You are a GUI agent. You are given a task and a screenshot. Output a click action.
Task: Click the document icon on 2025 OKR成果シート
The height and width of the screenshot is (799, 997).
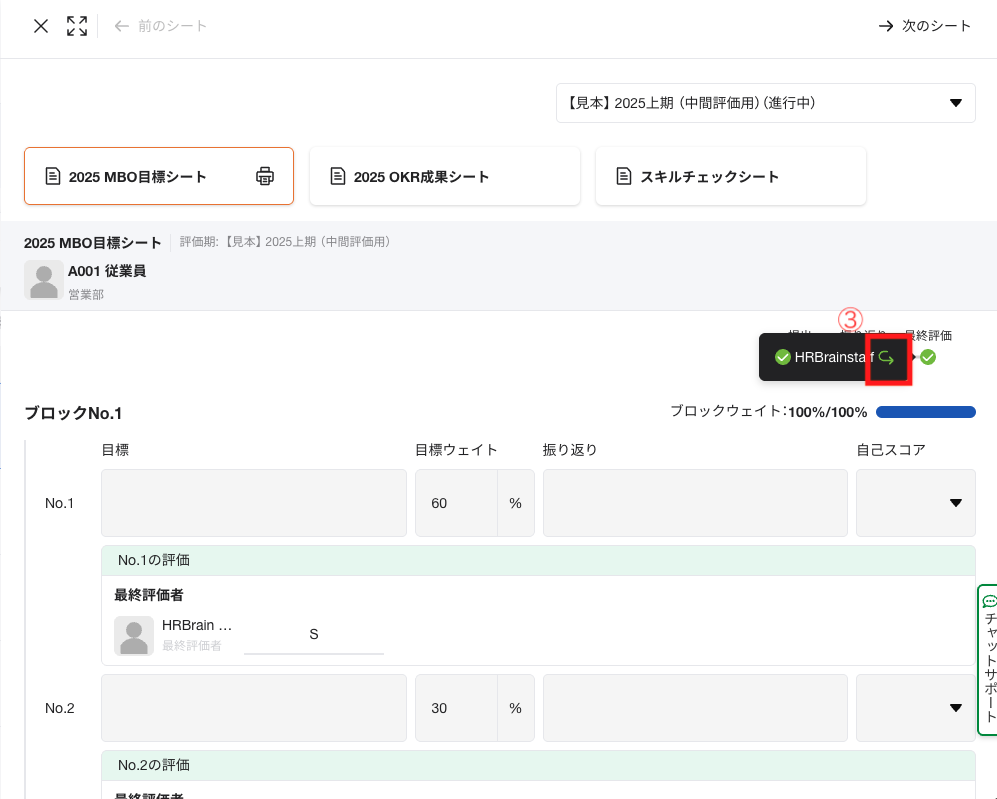click(338, 175)
